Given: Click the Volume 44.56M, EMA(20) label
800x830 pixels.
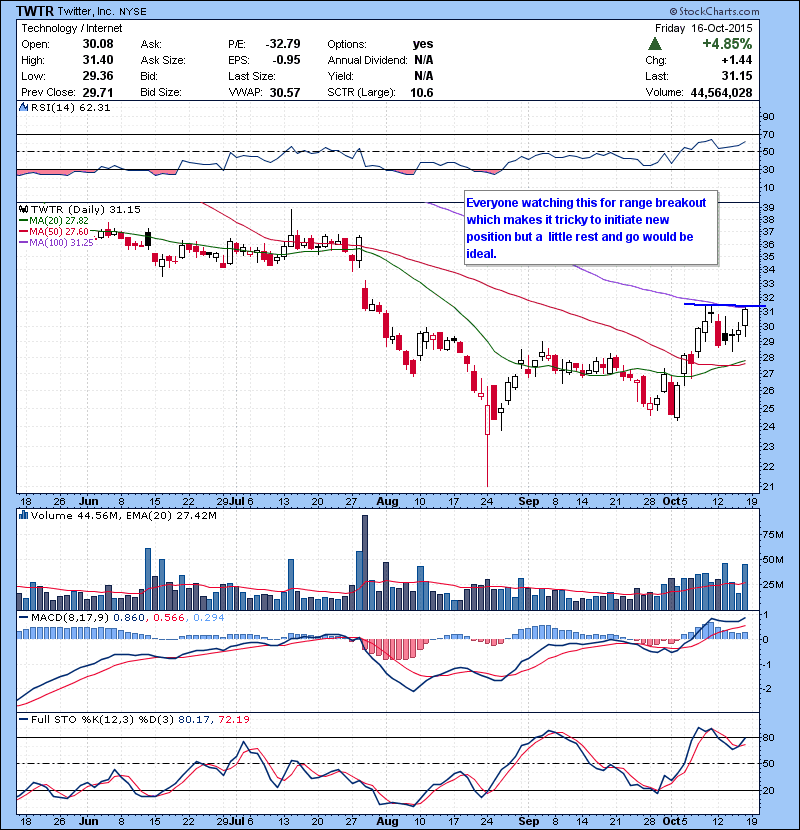Looking at the screenshot, I should [x=123, y=515].
